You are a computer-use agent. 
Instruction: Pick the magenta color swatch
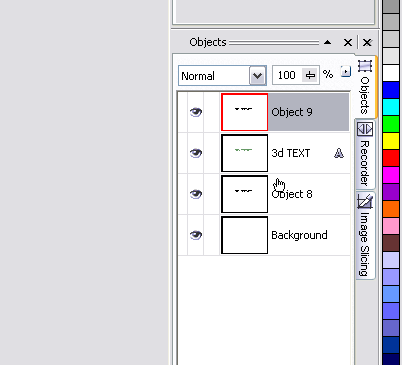click(x=391, y=175)
